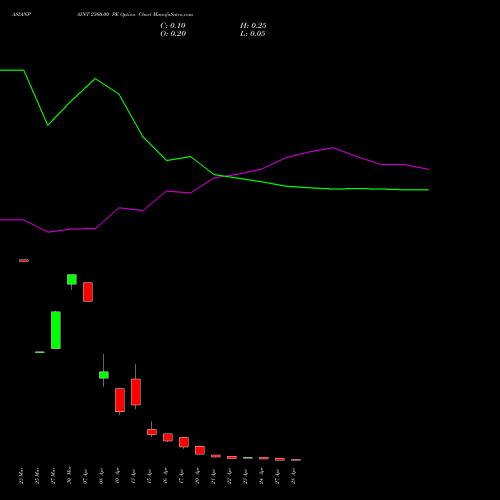The image size is (500, 500).
Task: Click the green candle above 30 Mar
Action: click(72, 279)
